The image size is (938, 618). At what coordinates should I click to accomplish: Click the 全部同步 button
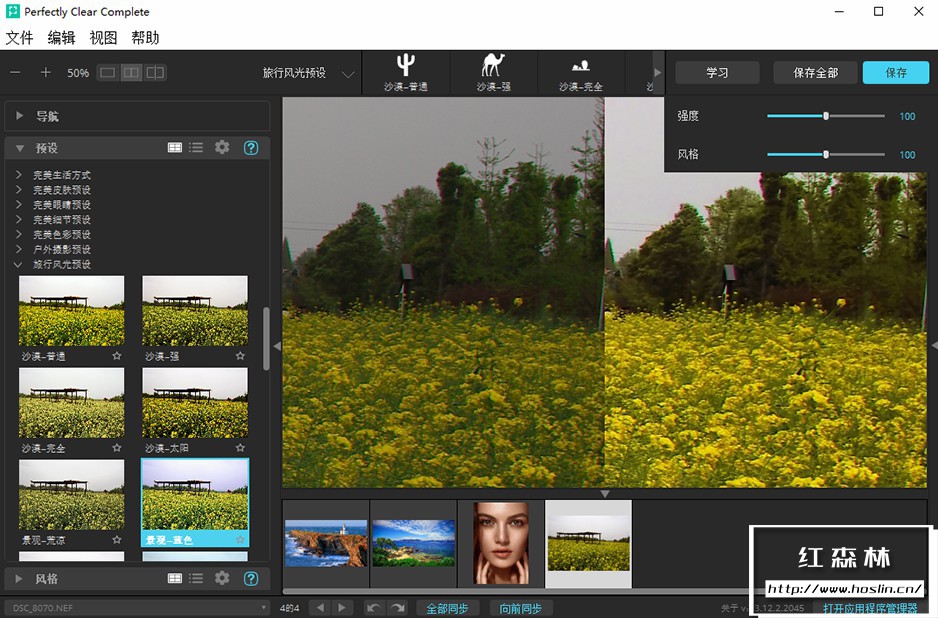[x=447, y=608]
